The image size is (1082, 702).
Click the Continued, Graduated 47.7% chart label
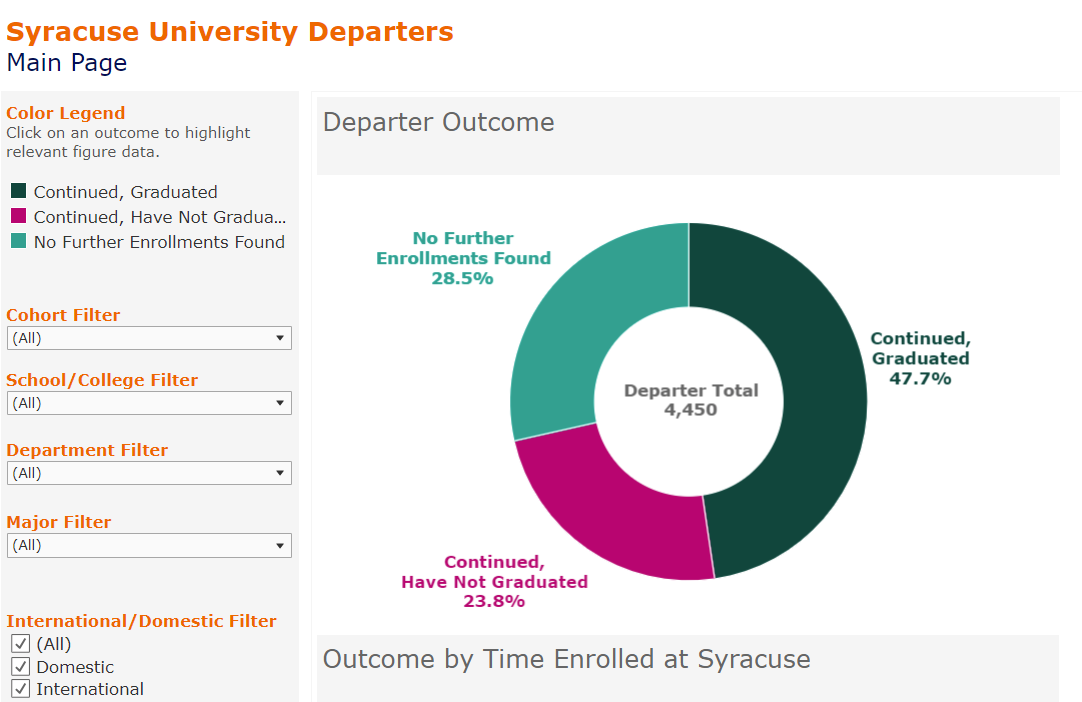click(x=920, y=359)
